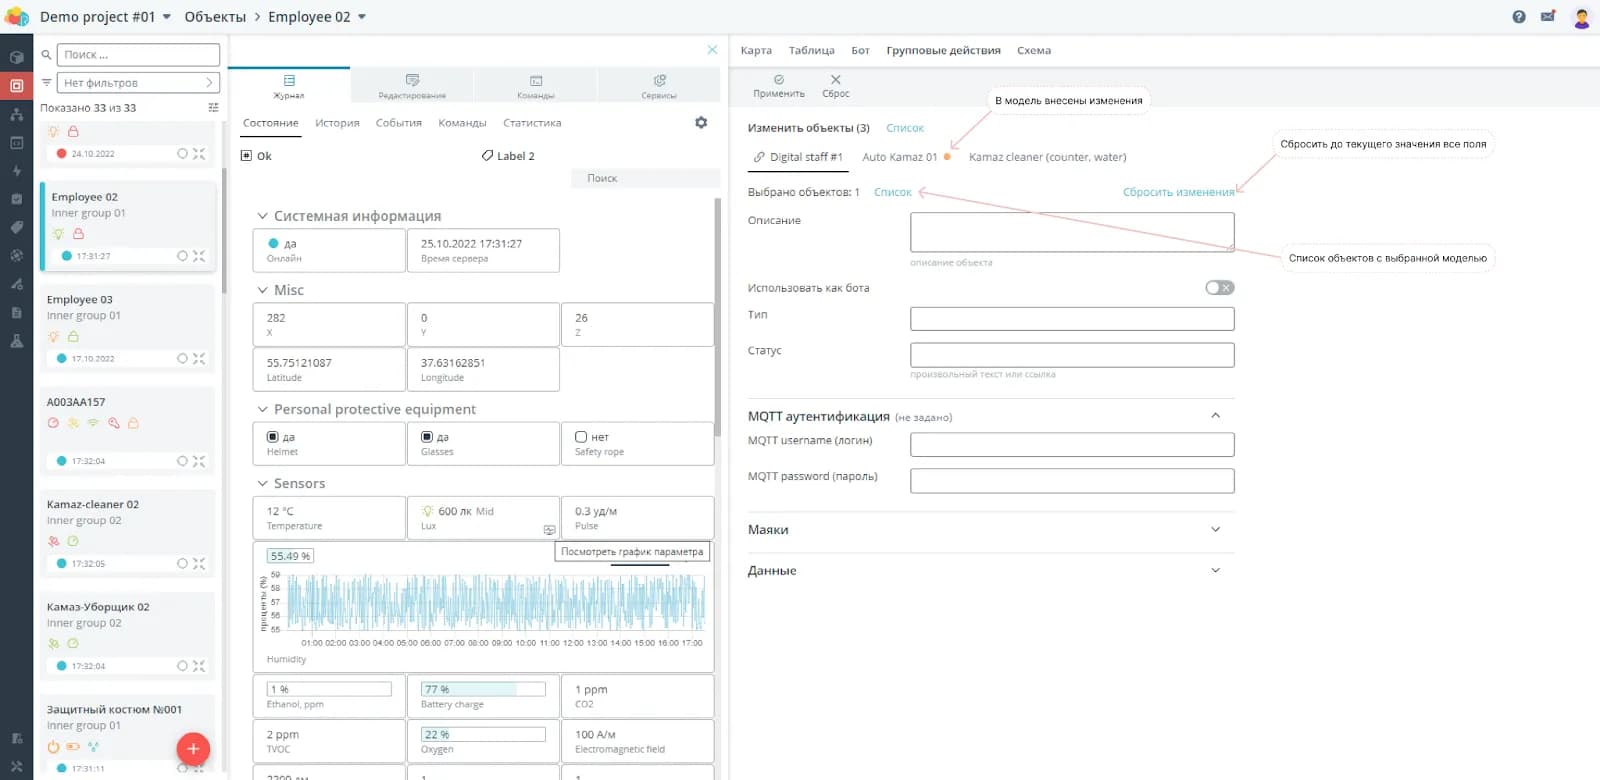The width and height of the screenshot is (1600, 780).
Task: Expand the Маяки section
Action: pyautogui.click(x=1215, y=530)
